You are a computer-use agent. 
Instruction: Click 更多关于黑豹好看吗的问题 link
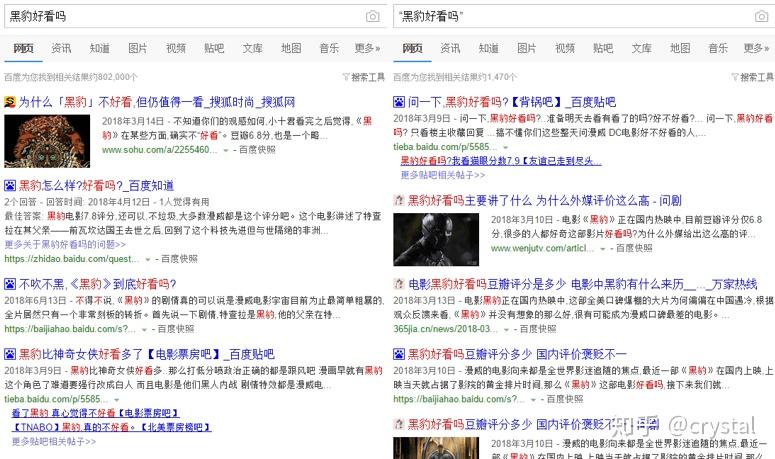(65, 245)
